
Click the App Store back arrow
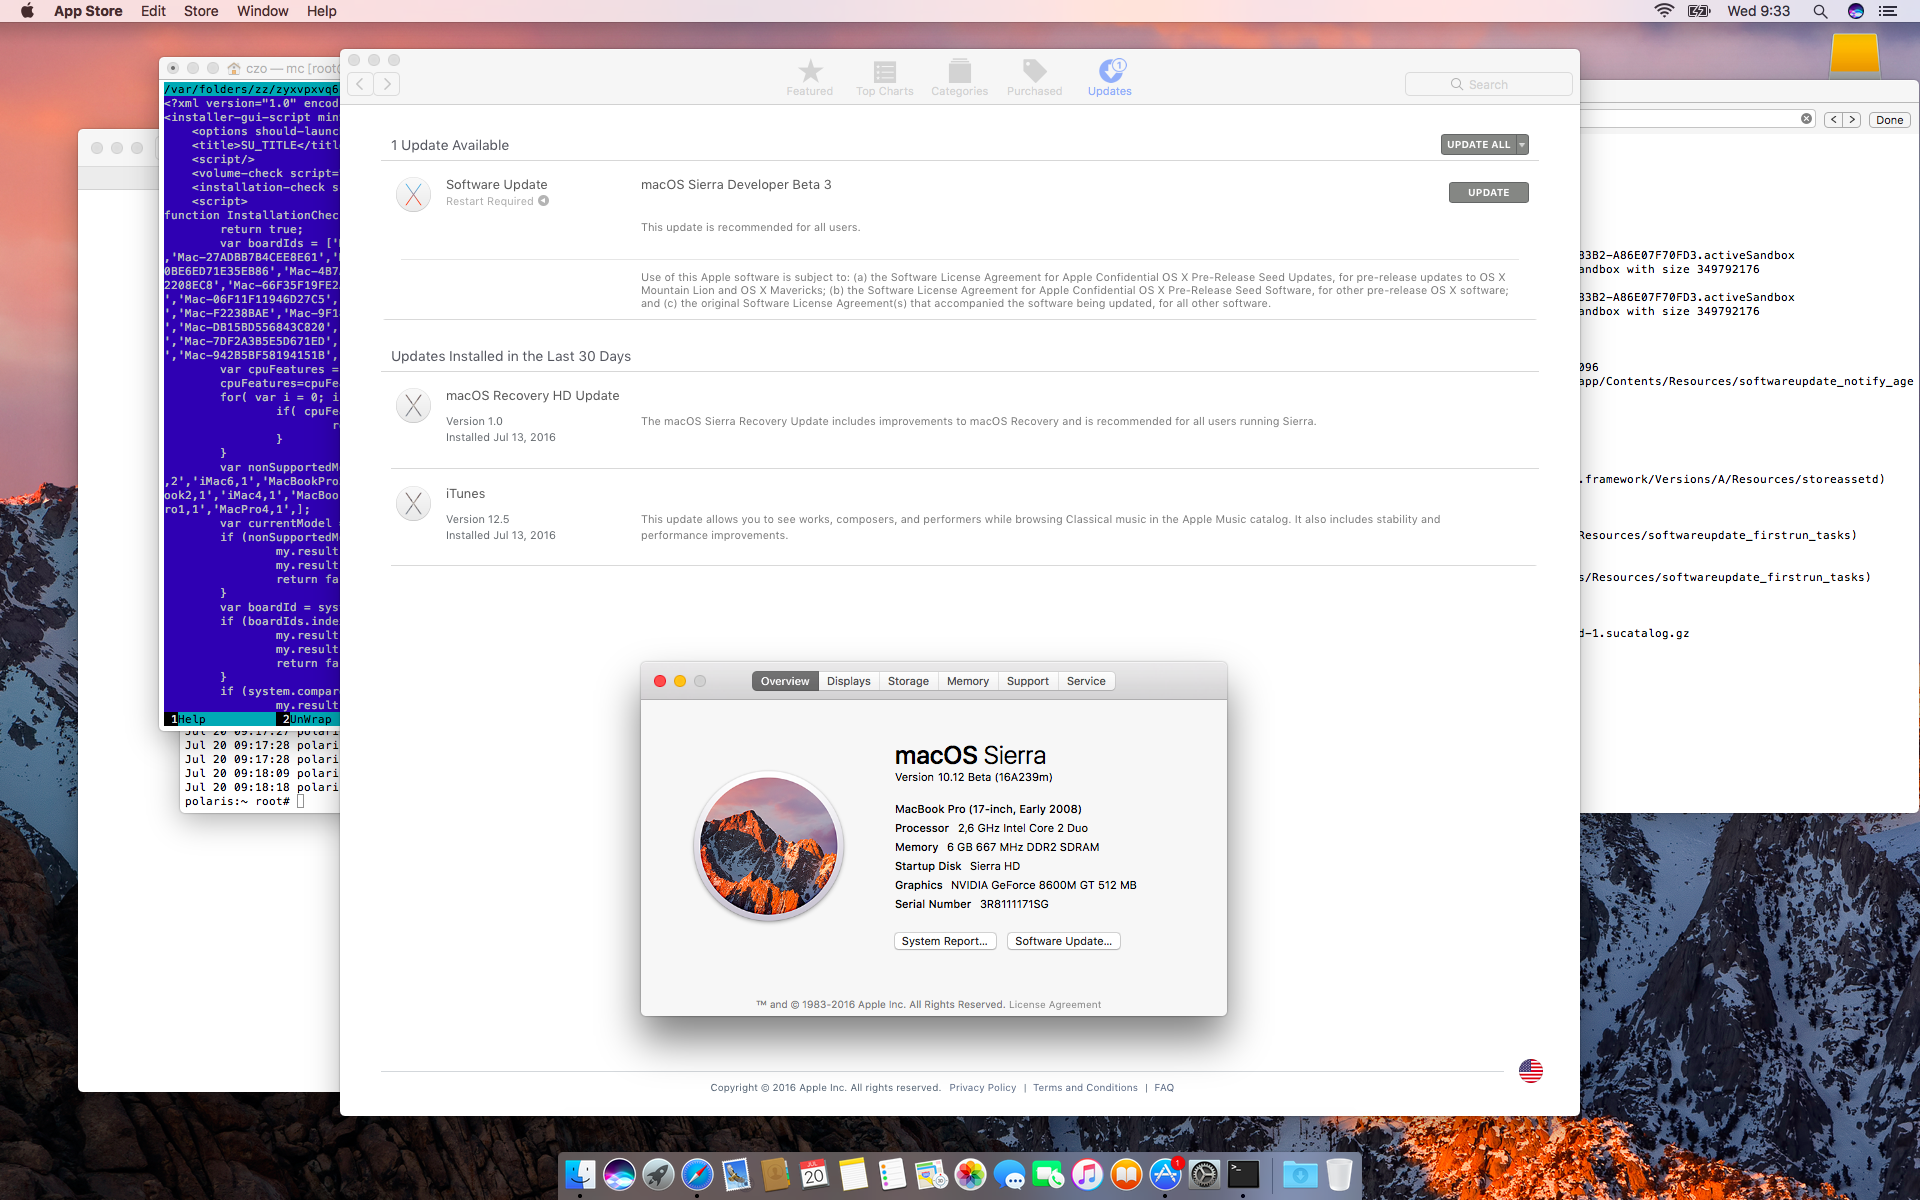tap(361, 84)
